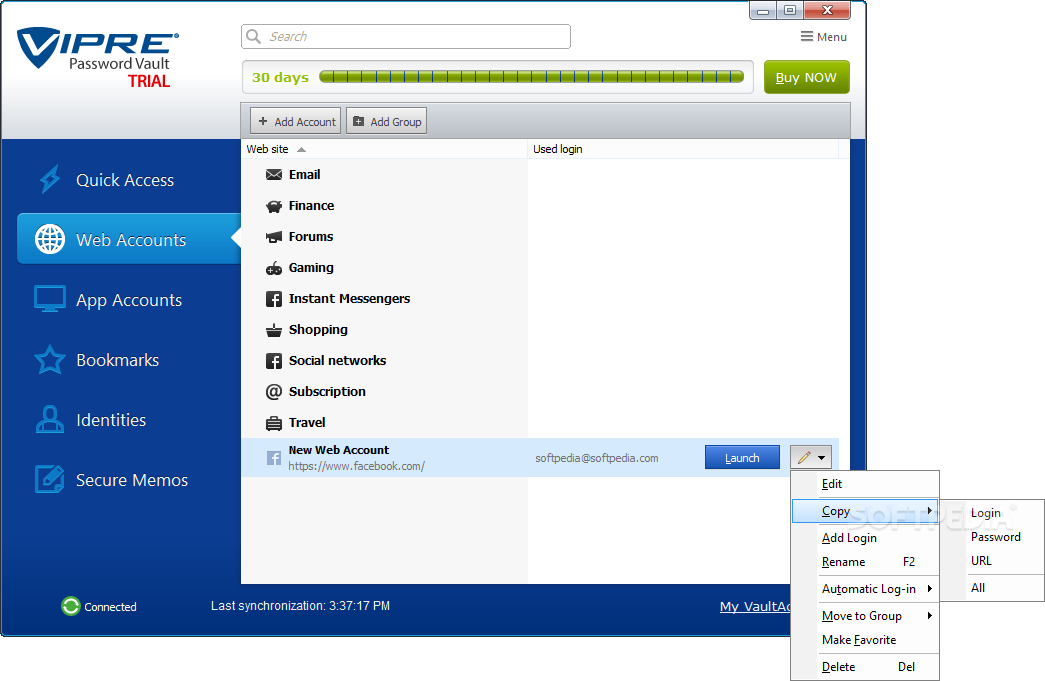1045x681 pixels.
Task: Click the Secure Memos notepad icon
Action: coord(50,479)
